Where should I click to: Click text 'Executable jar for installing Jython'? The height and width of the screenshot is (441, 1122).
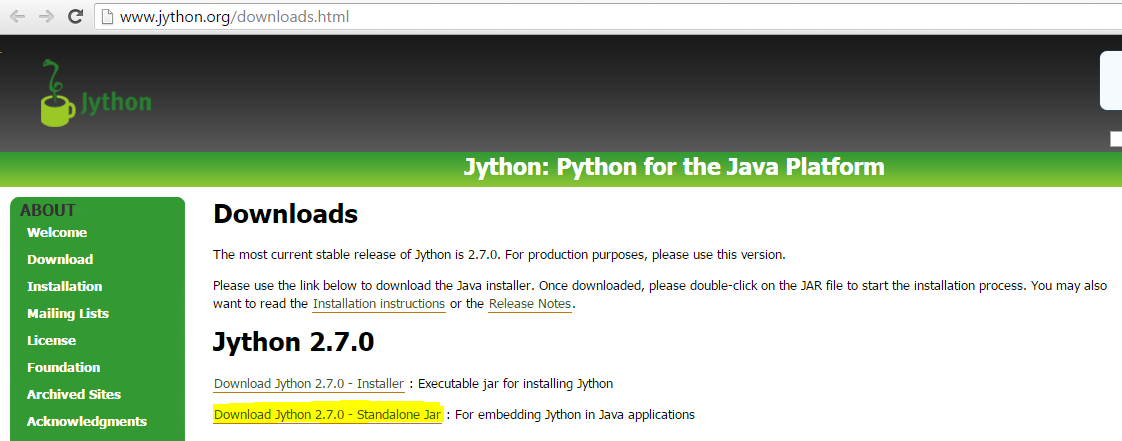point(515,384)
